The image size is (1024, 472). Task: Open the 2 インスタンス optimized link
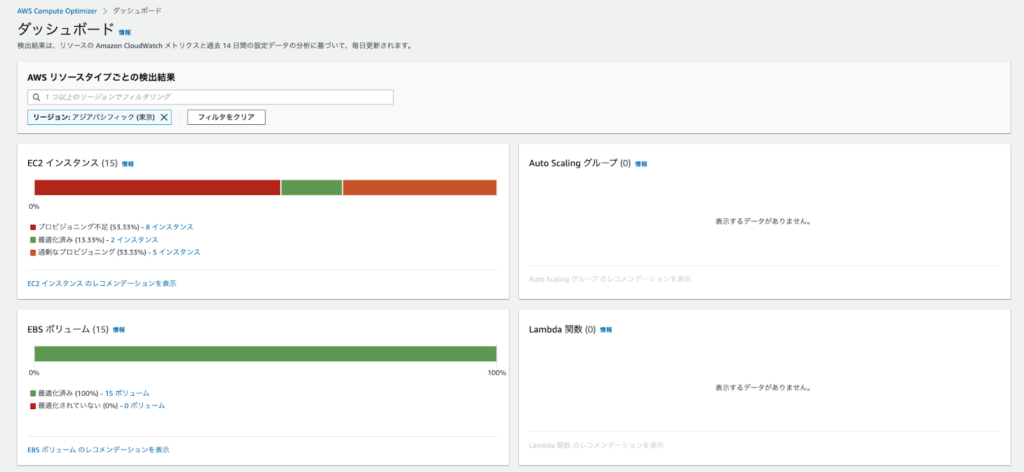(134, 240)
